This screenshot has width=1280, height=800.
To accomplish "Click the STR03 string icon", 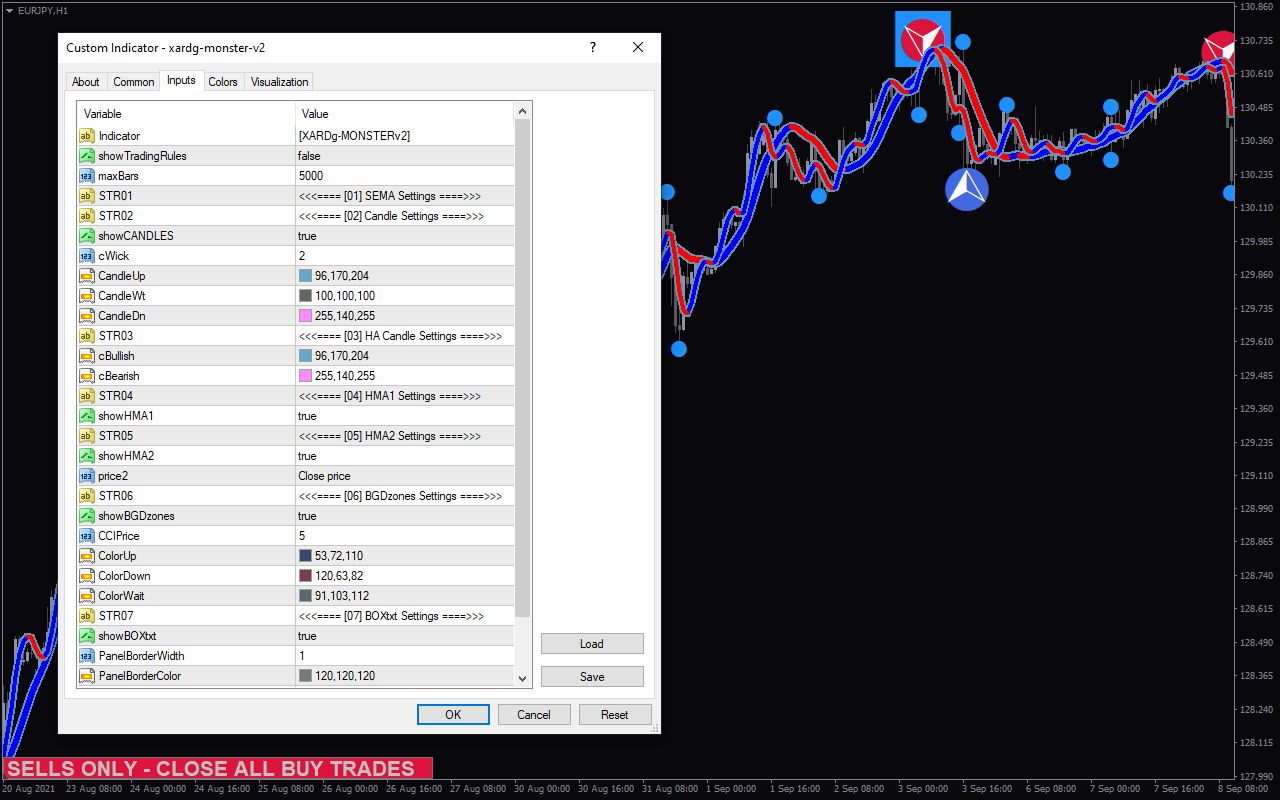I will pos(86,336).
